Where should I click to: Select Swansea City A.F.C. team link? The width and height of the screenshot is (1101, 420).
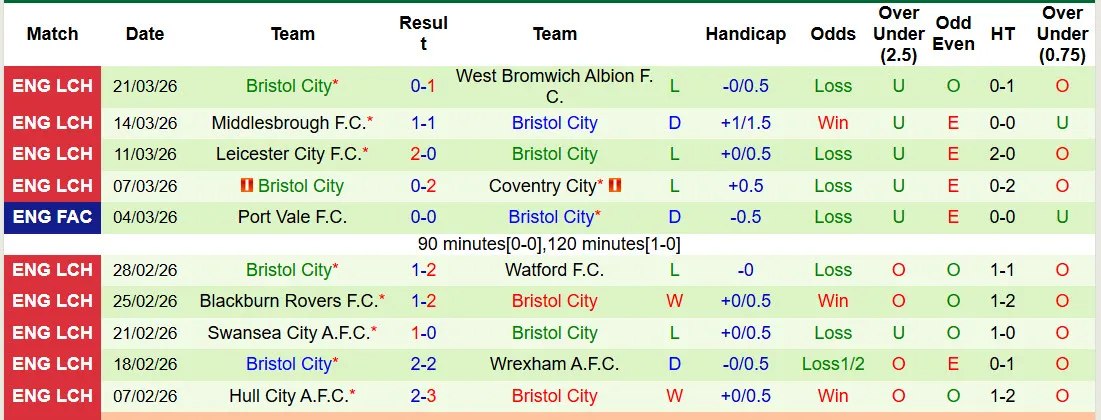[x=287, y=333]
